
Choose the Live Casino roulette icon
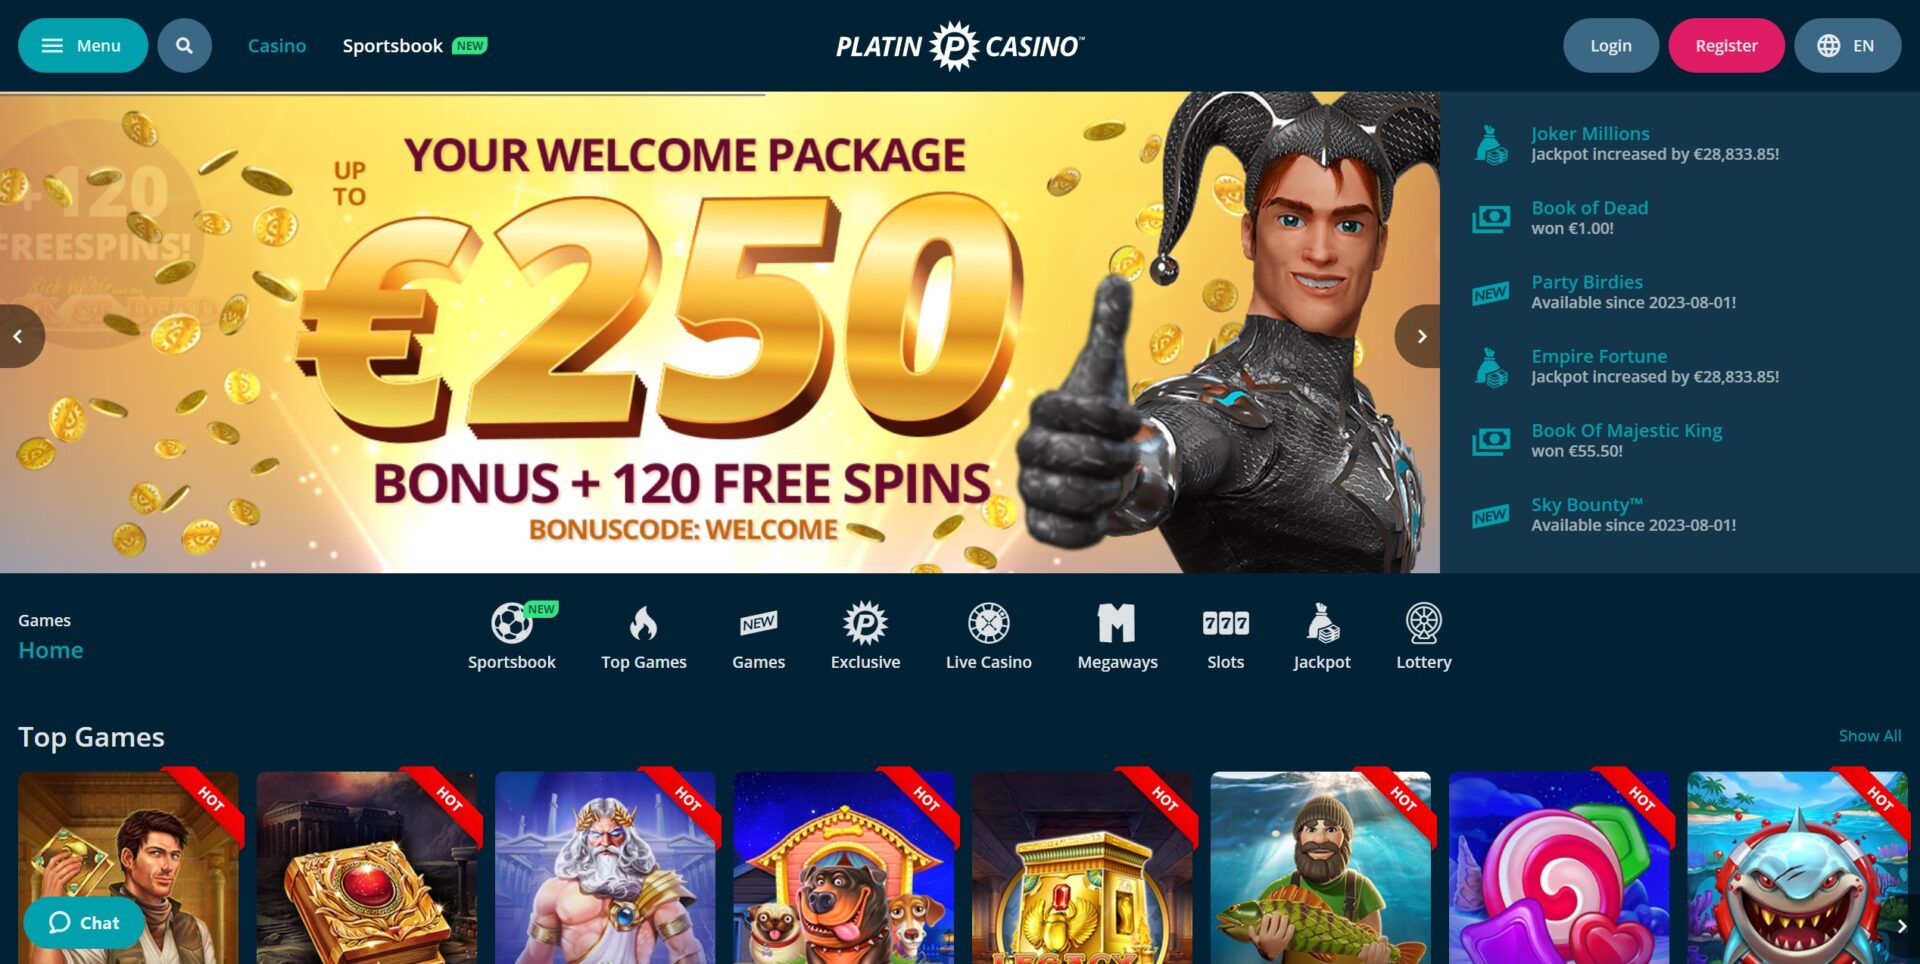[x=988, y=623]
